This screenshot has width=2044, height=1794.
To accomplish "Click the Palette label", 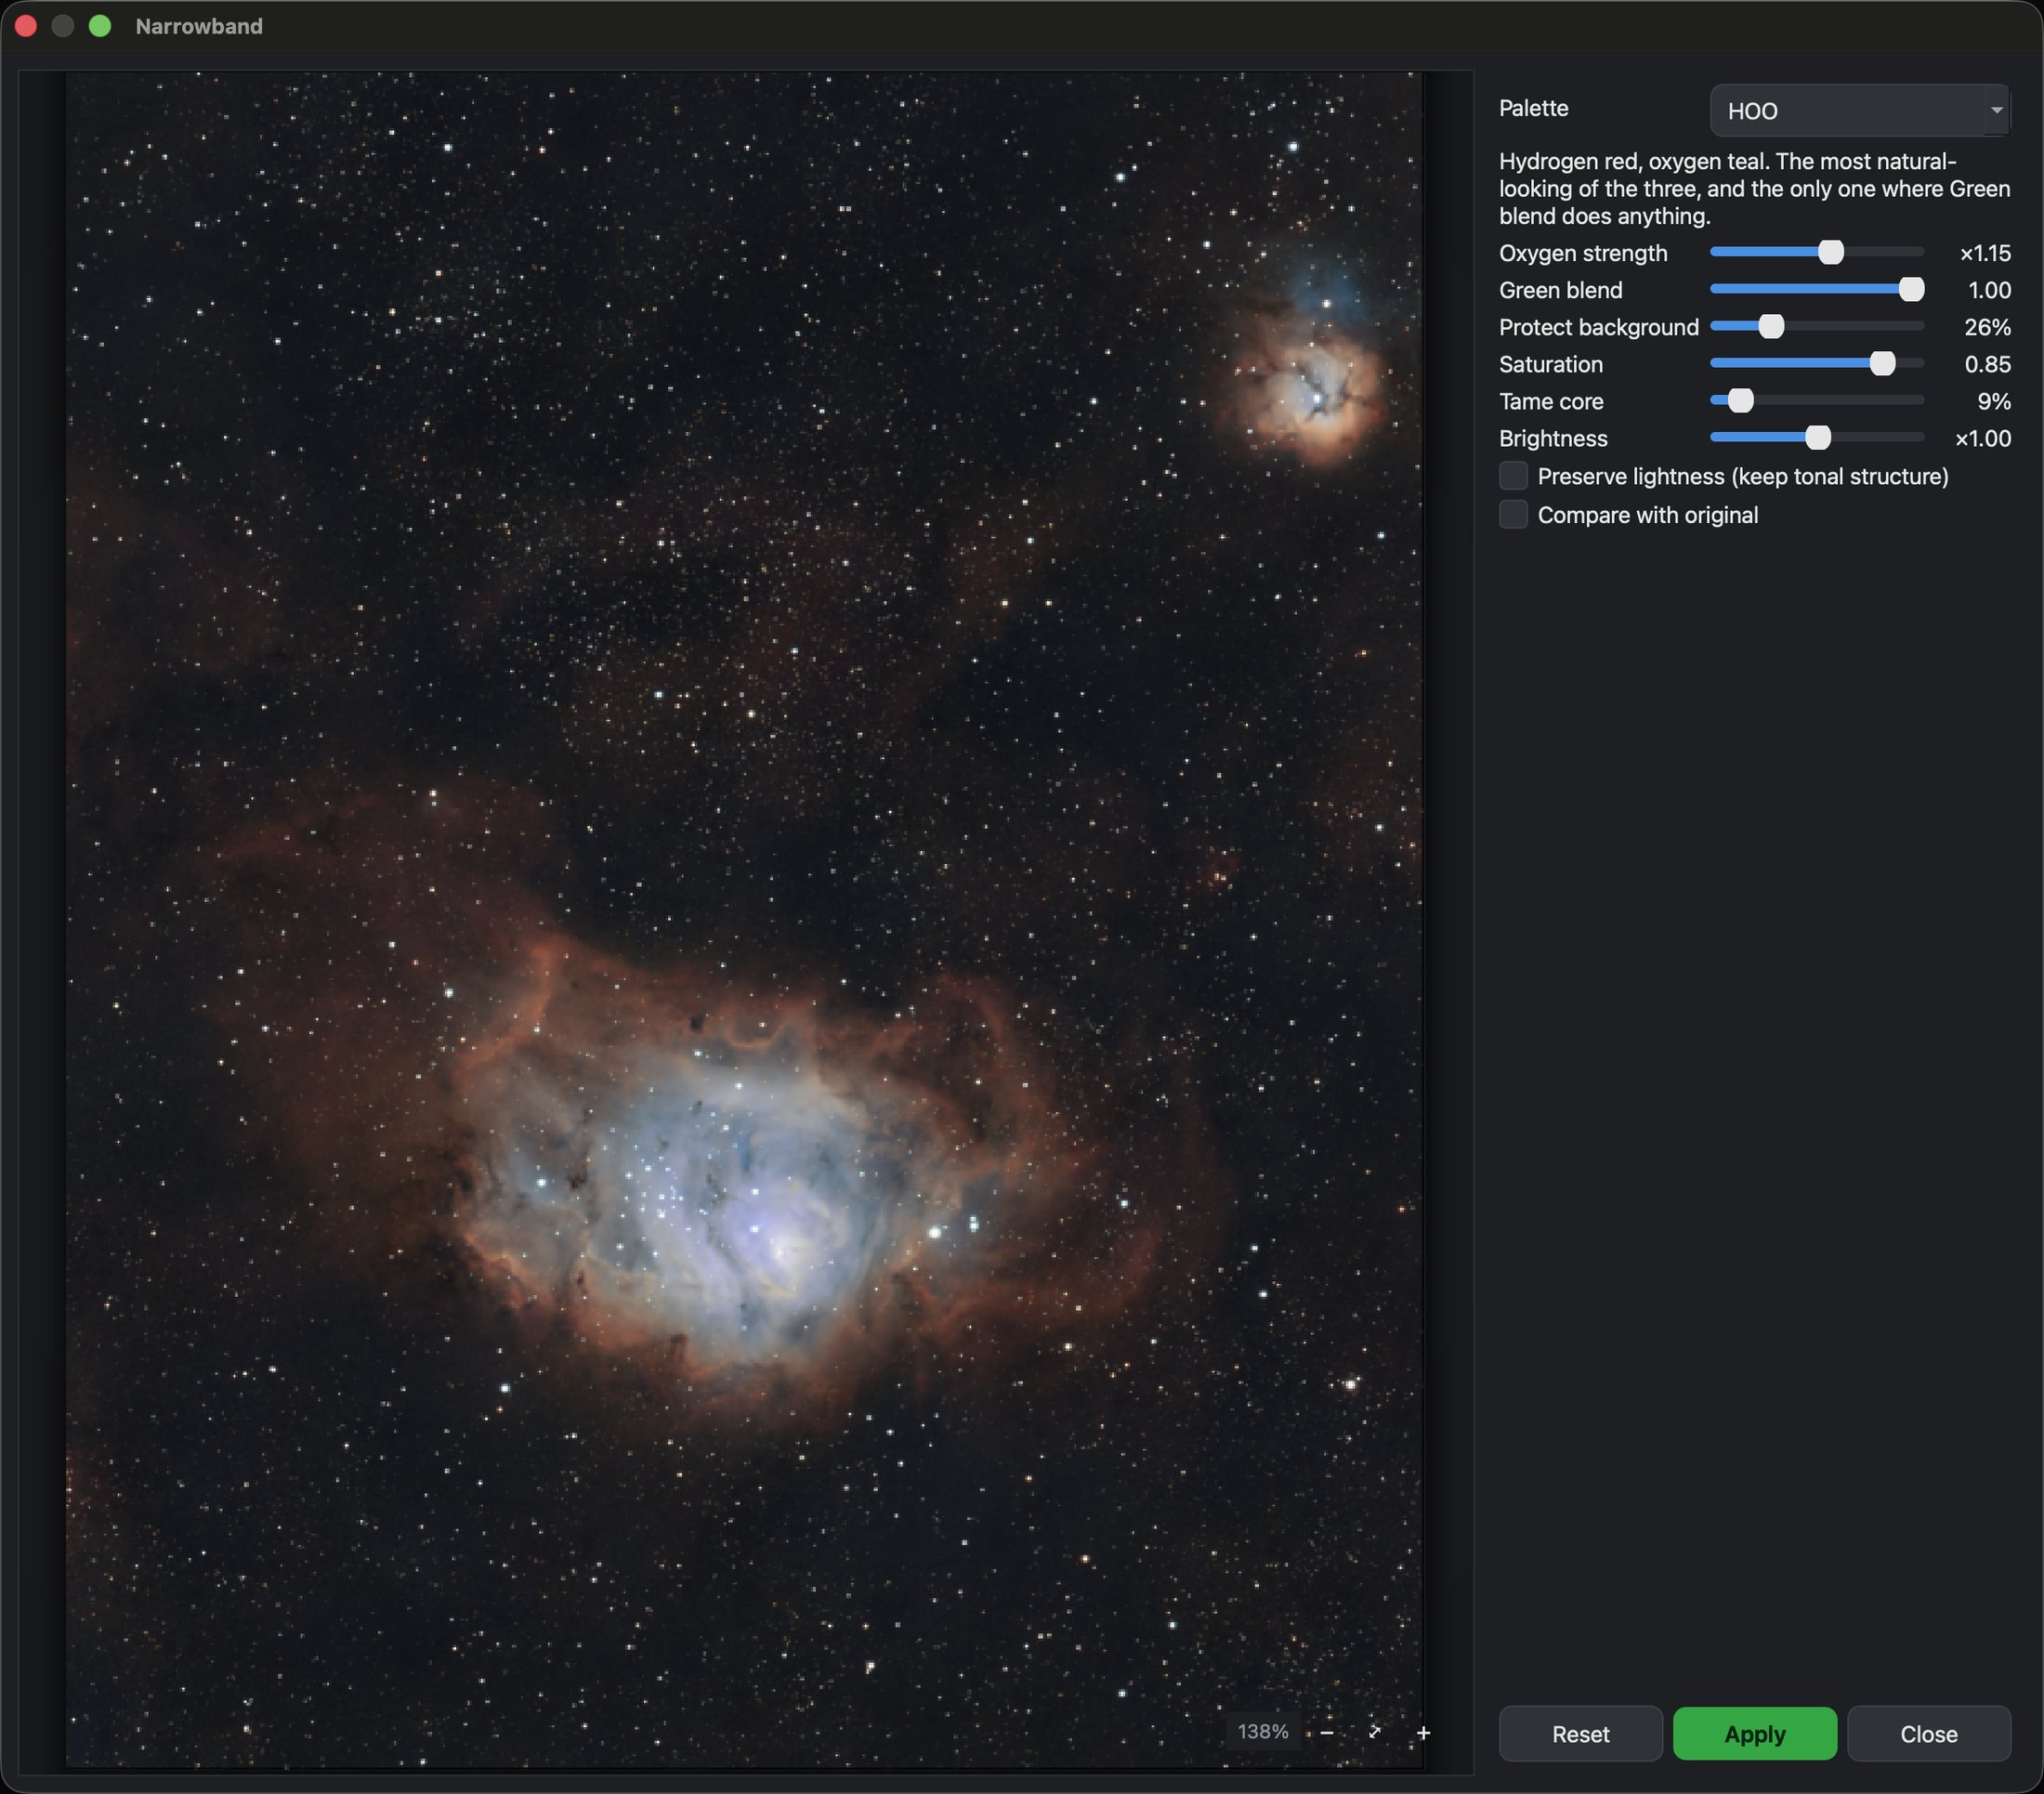I will coord(1533,108).
